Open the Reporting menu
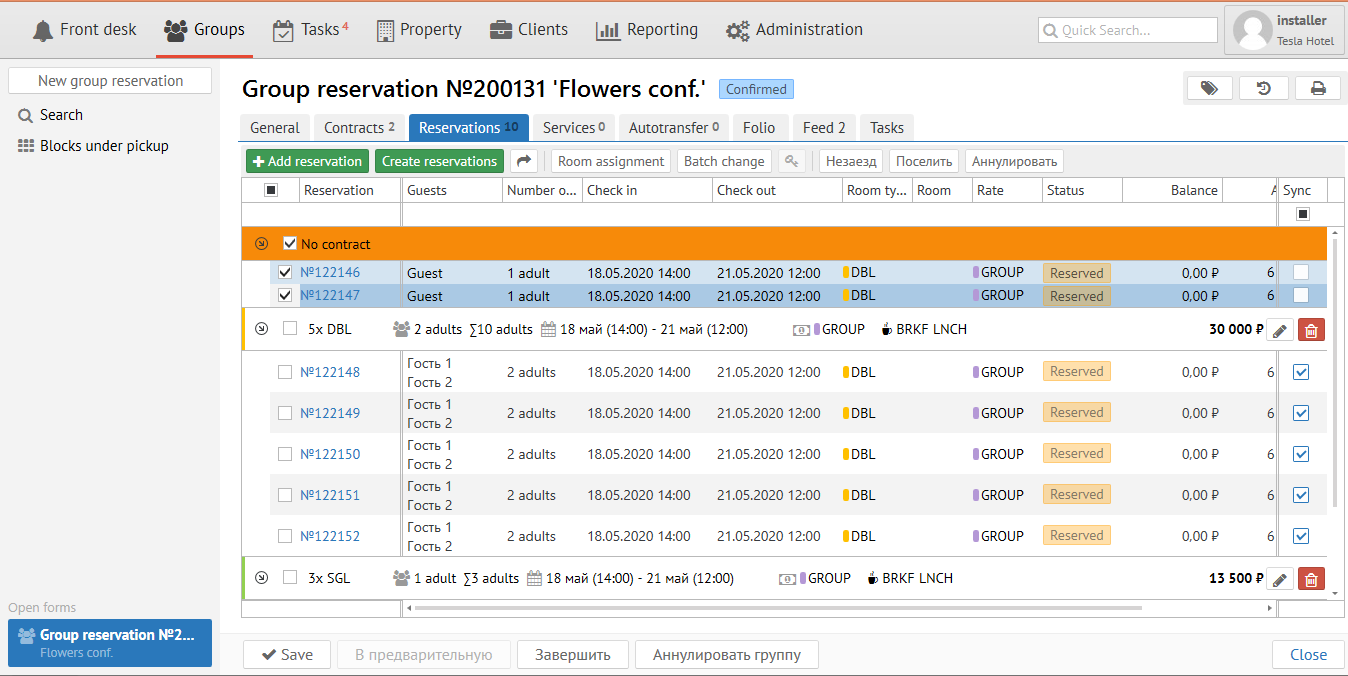 point(647,30)
